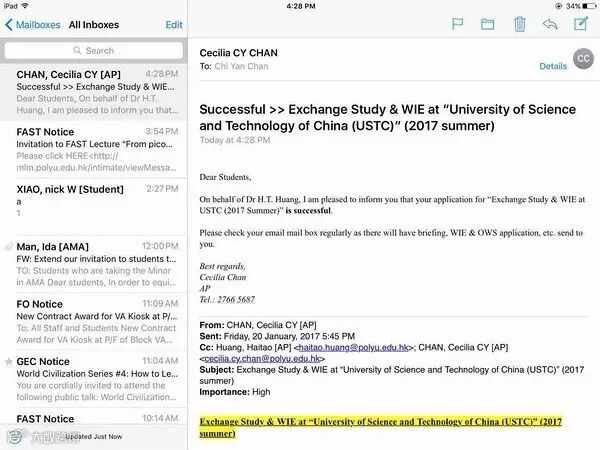Tap the 4:28 PM clock in status bar

pyautogui.click(x=301, y=6)
